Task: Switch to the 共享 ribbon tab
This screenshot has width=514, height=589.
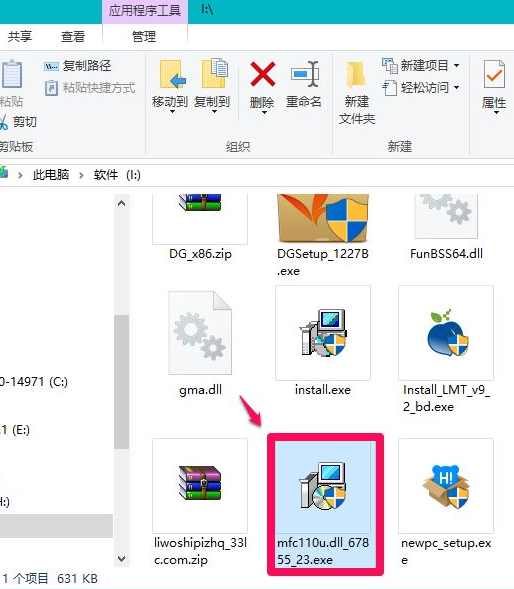Action: coord(20,36)
